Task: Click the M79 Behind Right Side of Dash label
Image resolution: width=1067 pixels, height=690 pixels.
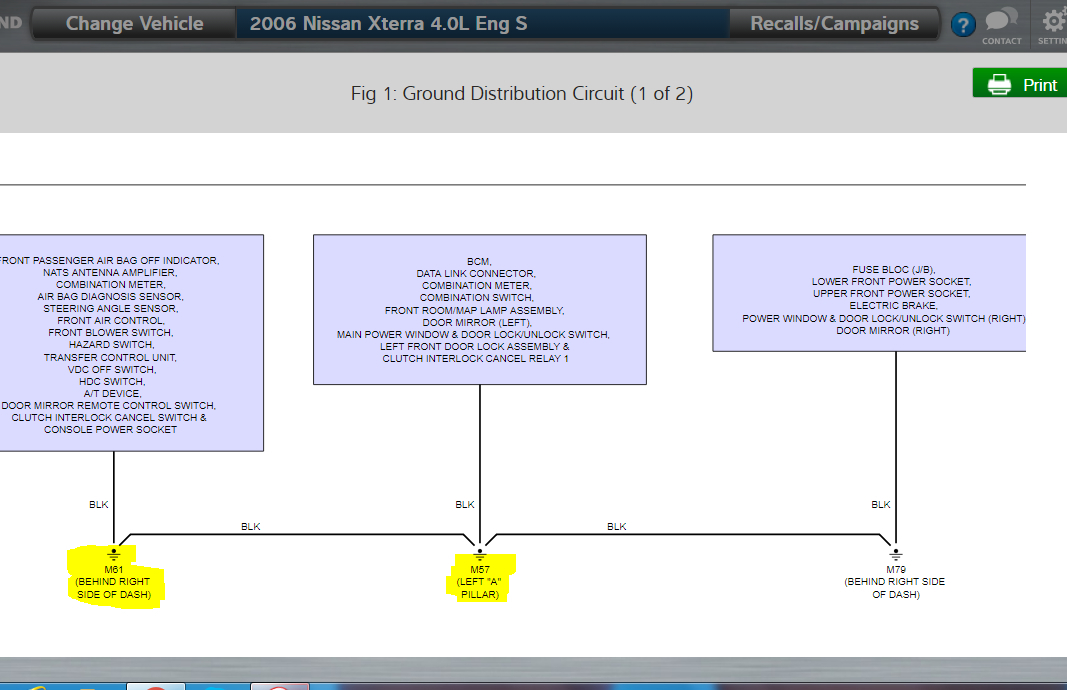Action: point(895,582)
